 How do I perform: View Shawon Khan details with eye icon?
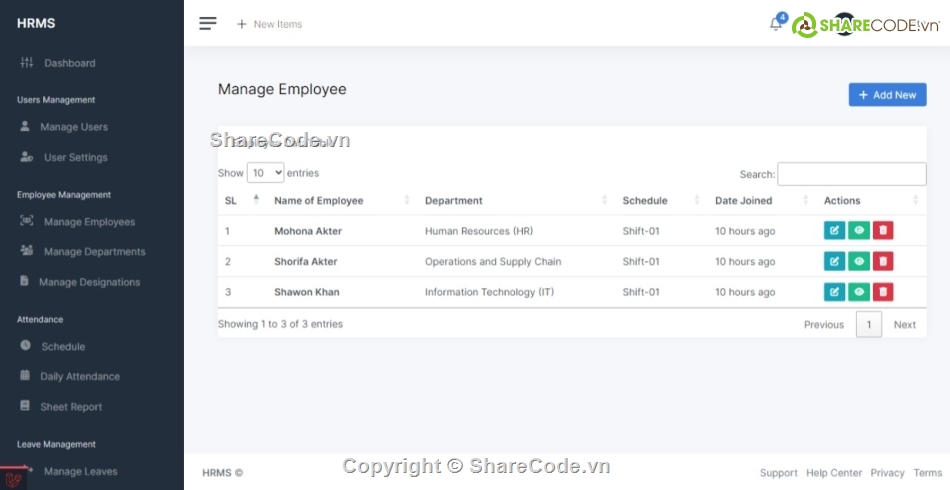tap(858, 292)
